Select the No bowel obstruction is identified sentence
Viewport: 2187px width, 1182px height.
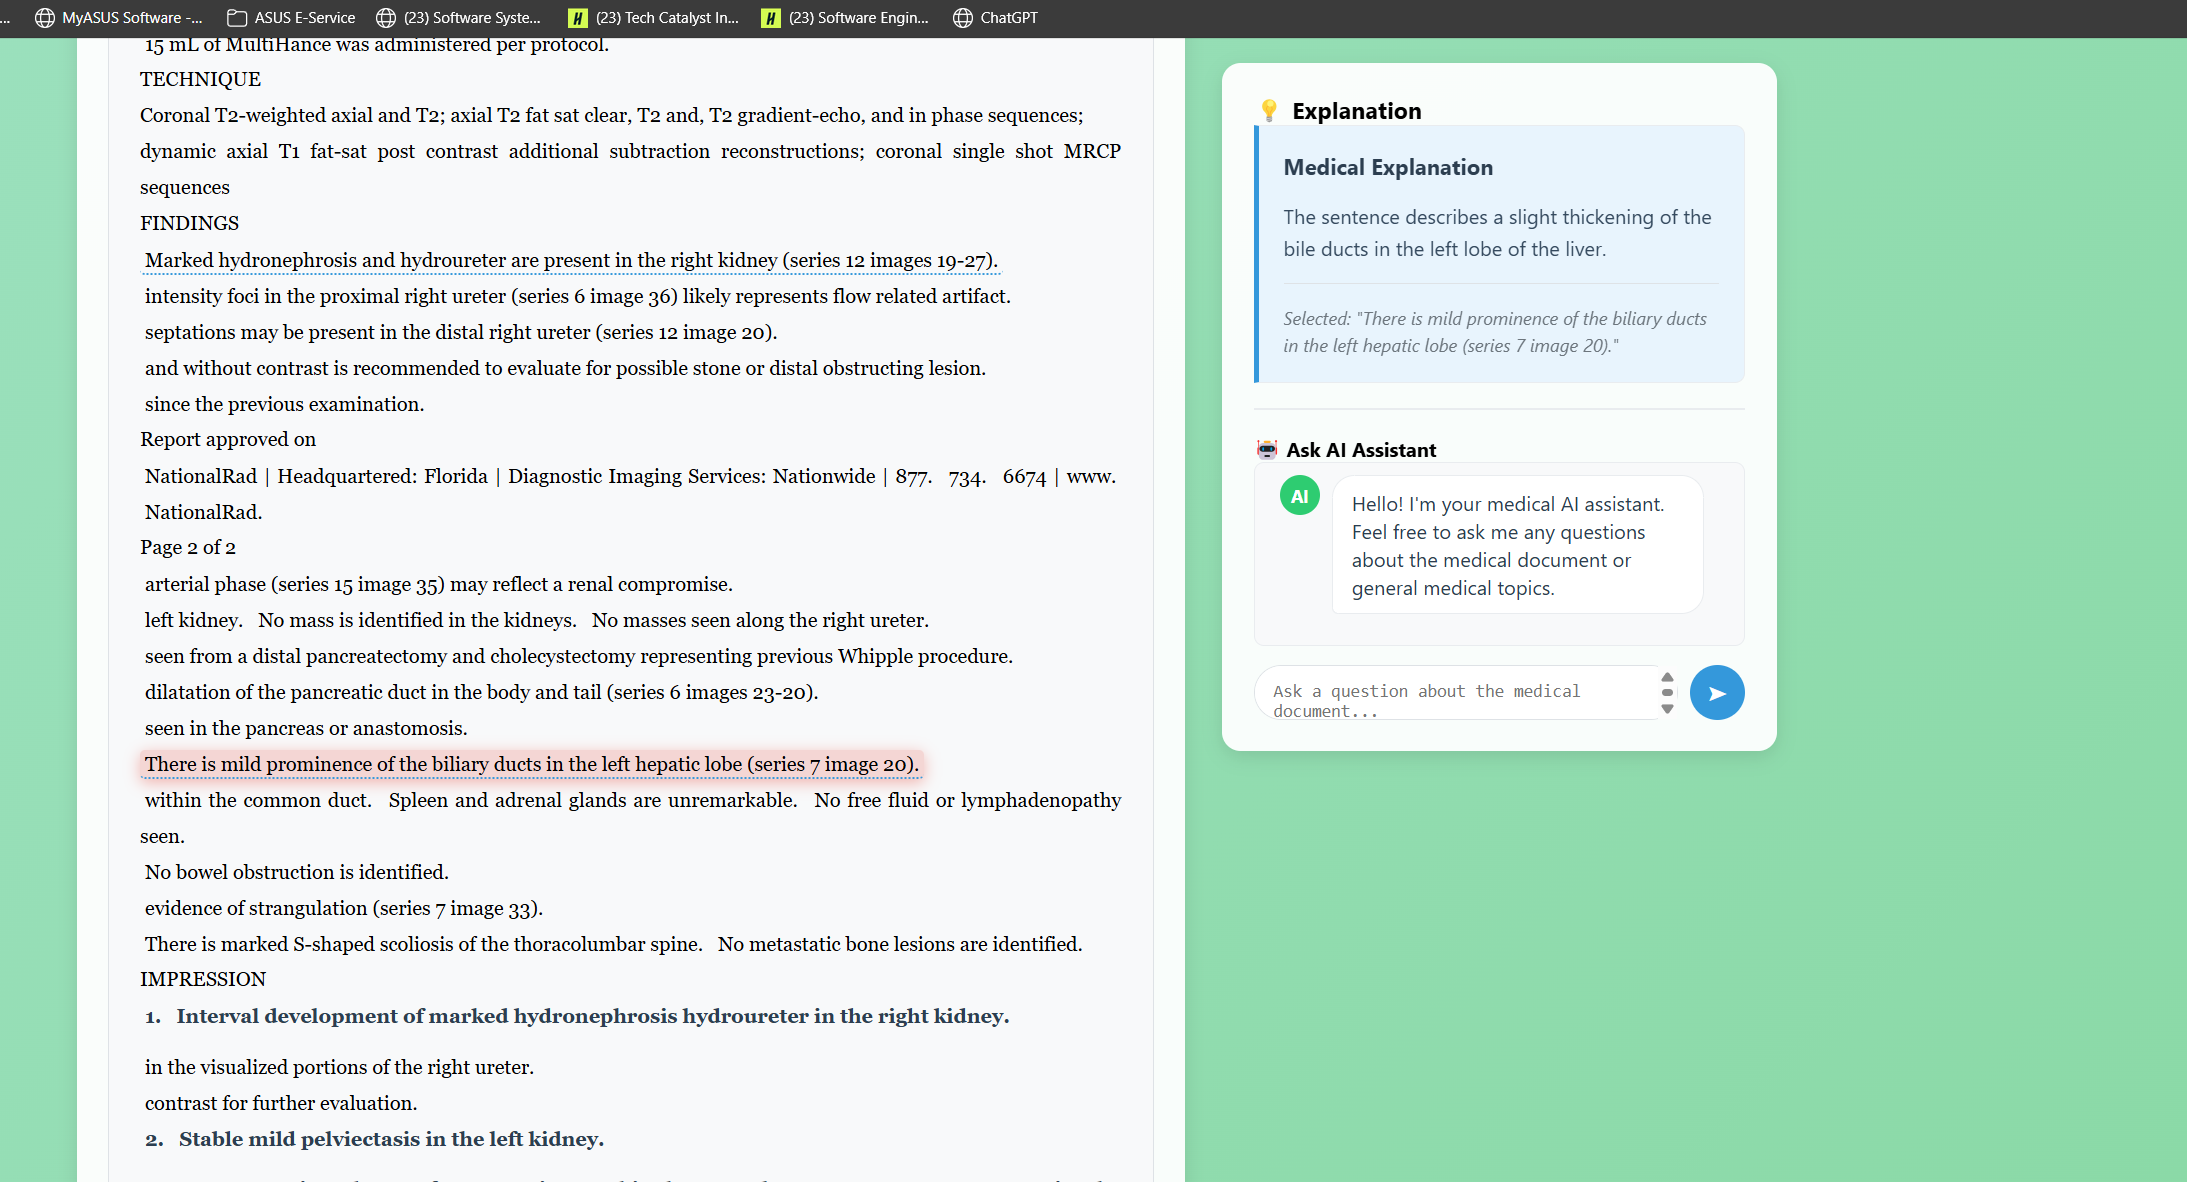(x=296, y=872)
